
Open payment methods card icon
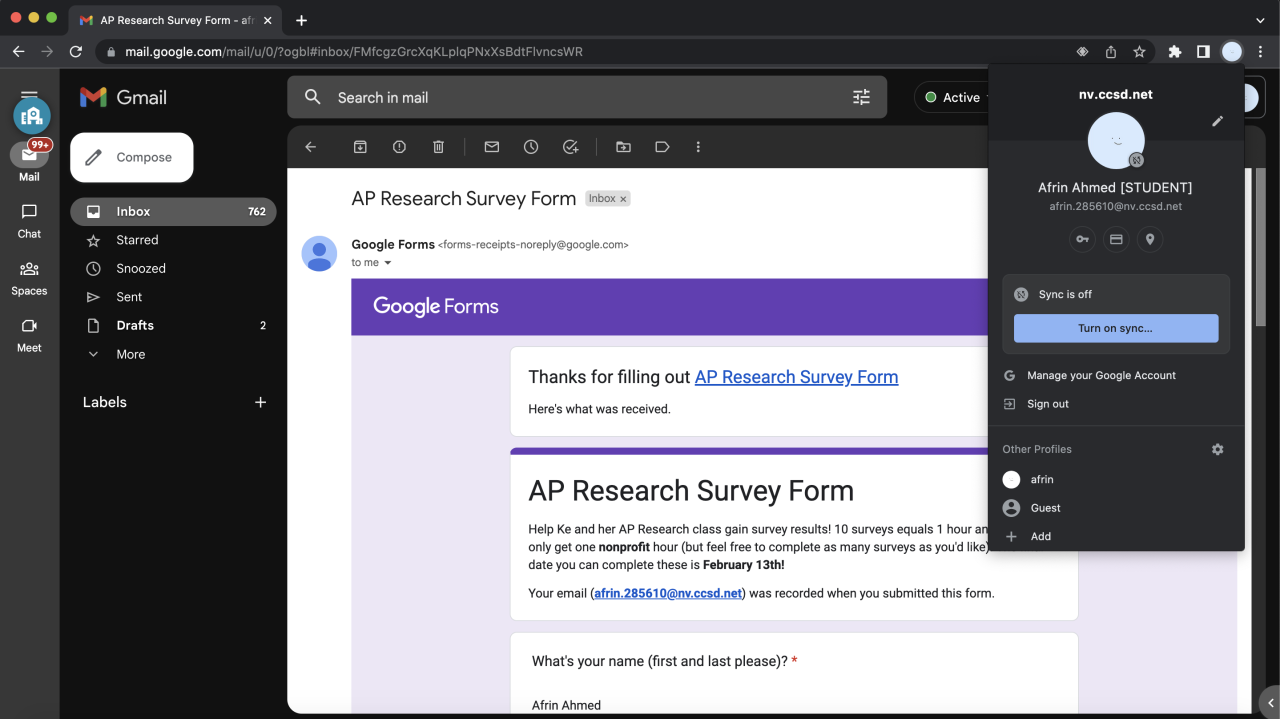pos(1116,240)
